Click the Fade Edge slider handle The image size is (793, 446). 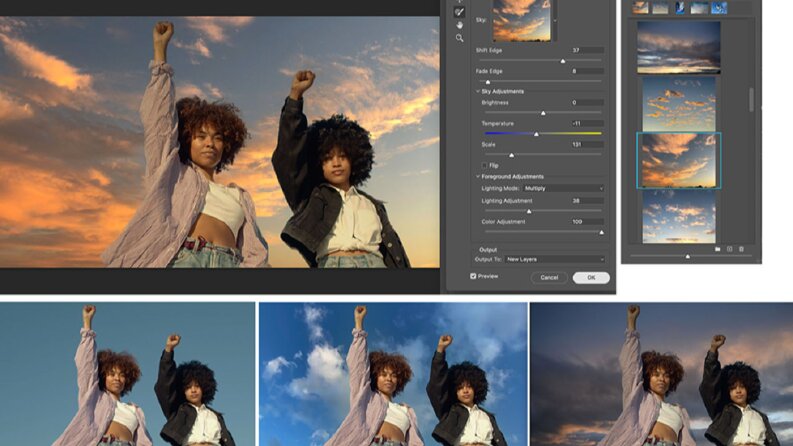pyautogui.click(x=488, y=82)
